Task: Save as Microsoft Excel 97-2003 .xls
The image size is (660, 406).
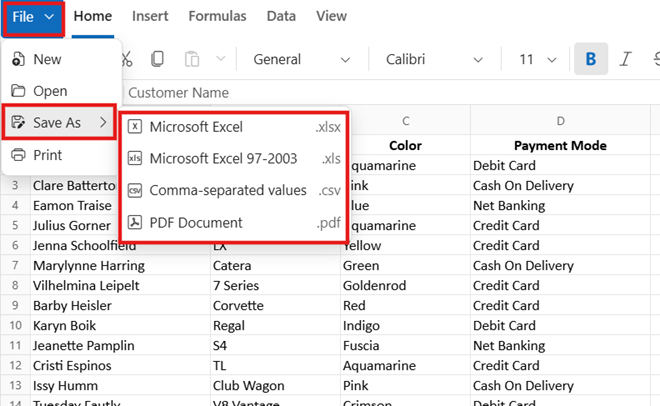Action: (x=233, y=159)
